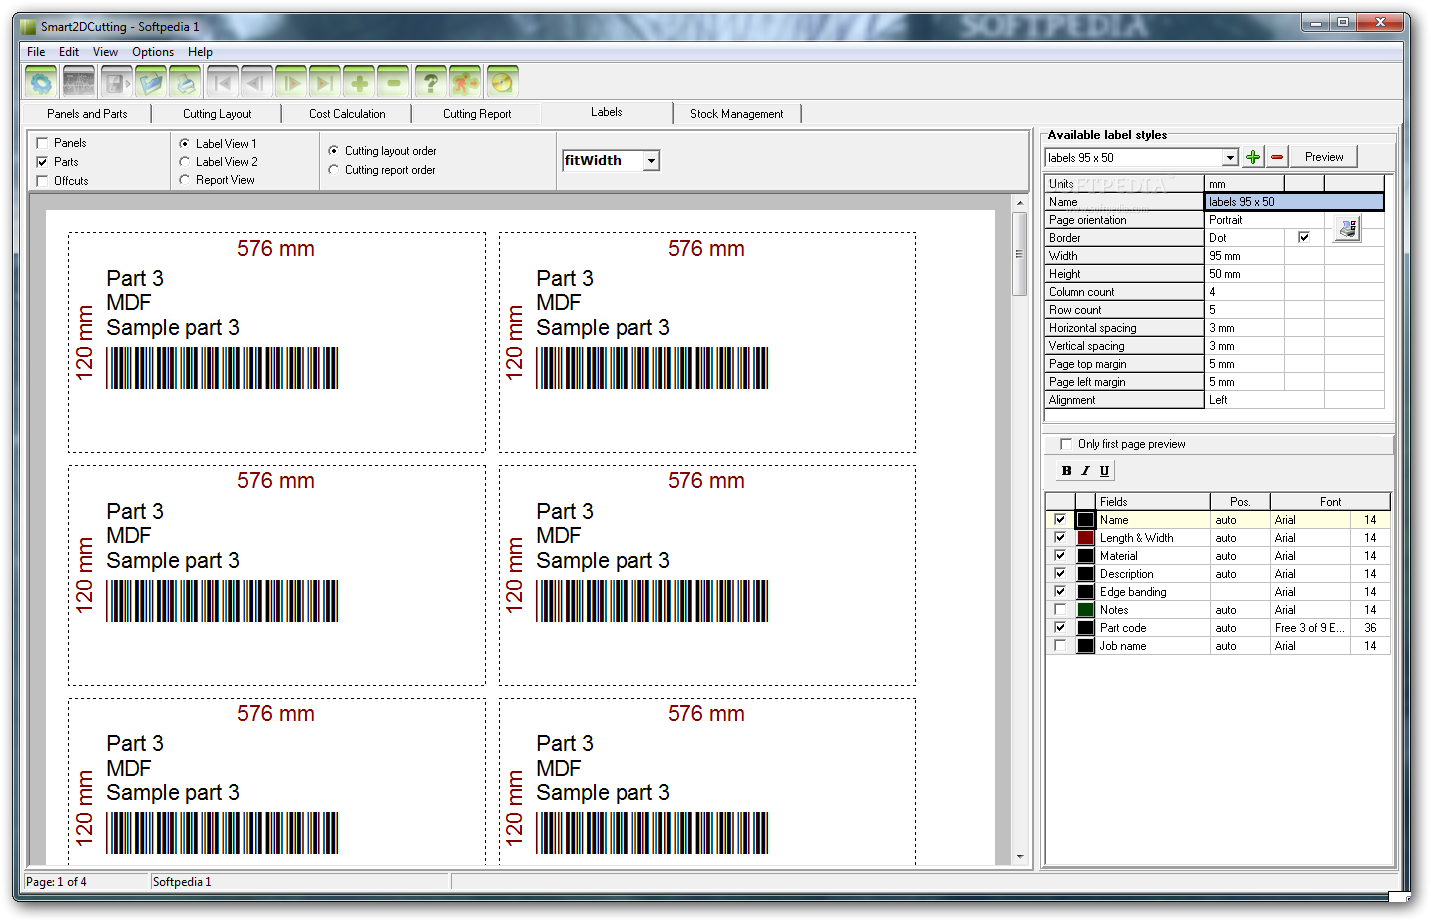Switch to the Panels and Parts tab
Screen dimensions: 1431x922
(87, 114)
